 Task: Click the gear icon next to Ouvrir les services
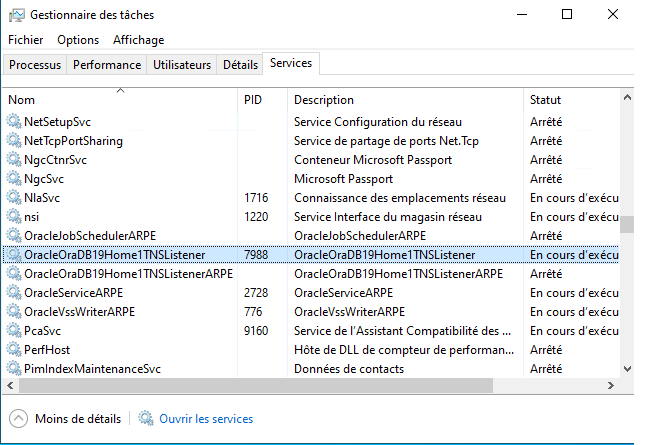(x=146, y=418)
